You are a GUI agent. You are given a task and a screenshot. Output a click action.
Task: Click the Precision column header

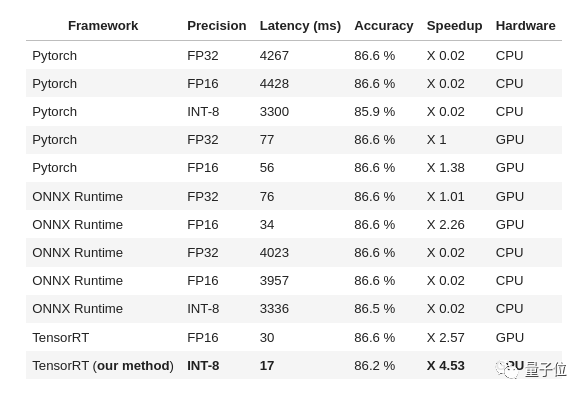[x=217, y=26]
